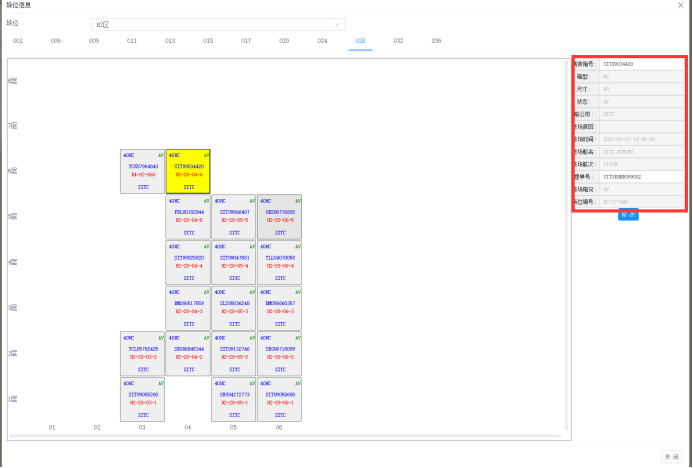Switch to bay tab 013

click(170, 41)
